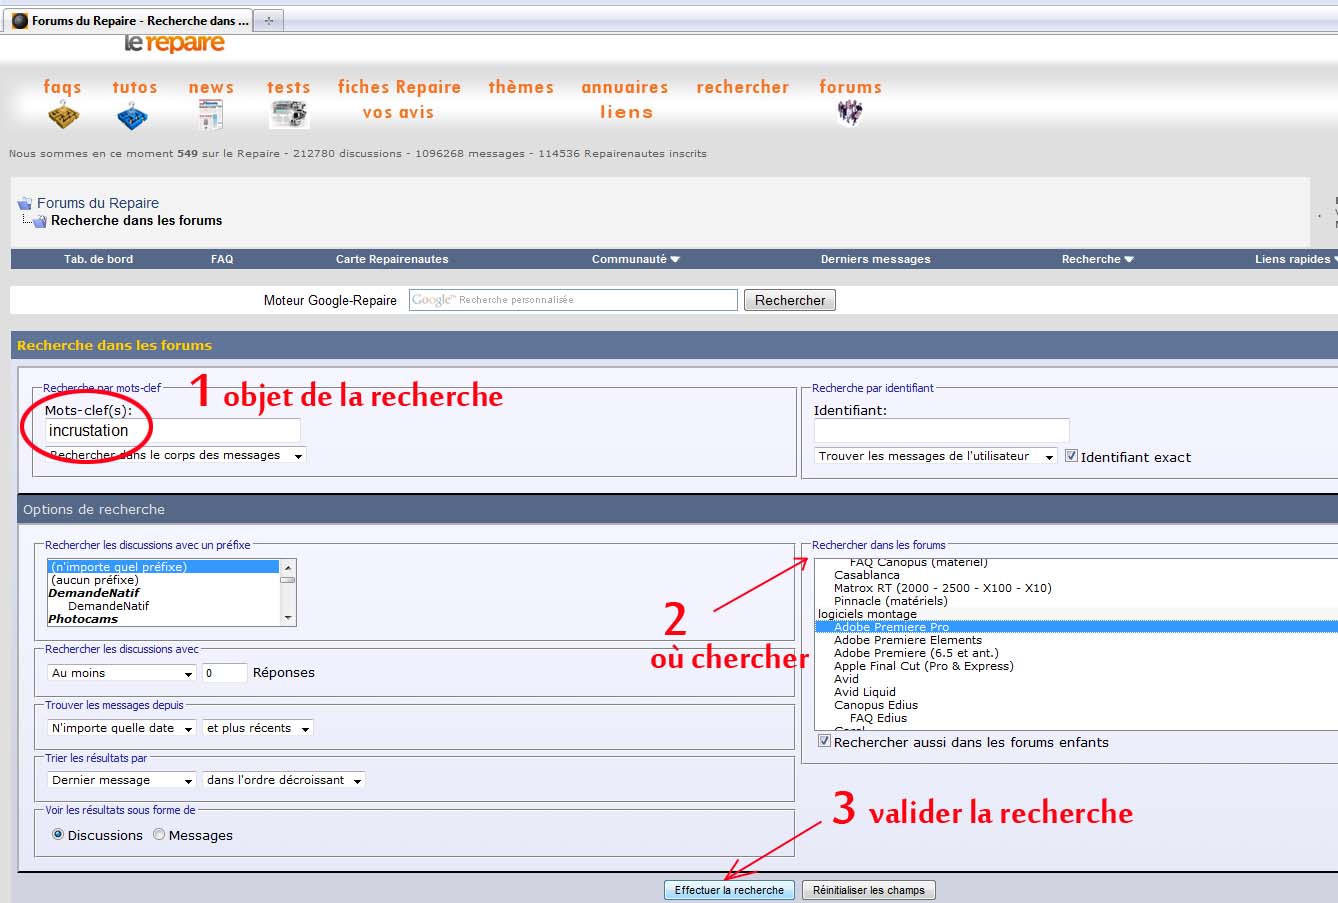Open the N'importe quelle date dropdown
The image size is (1338, 903).
[x=122, y=728]
